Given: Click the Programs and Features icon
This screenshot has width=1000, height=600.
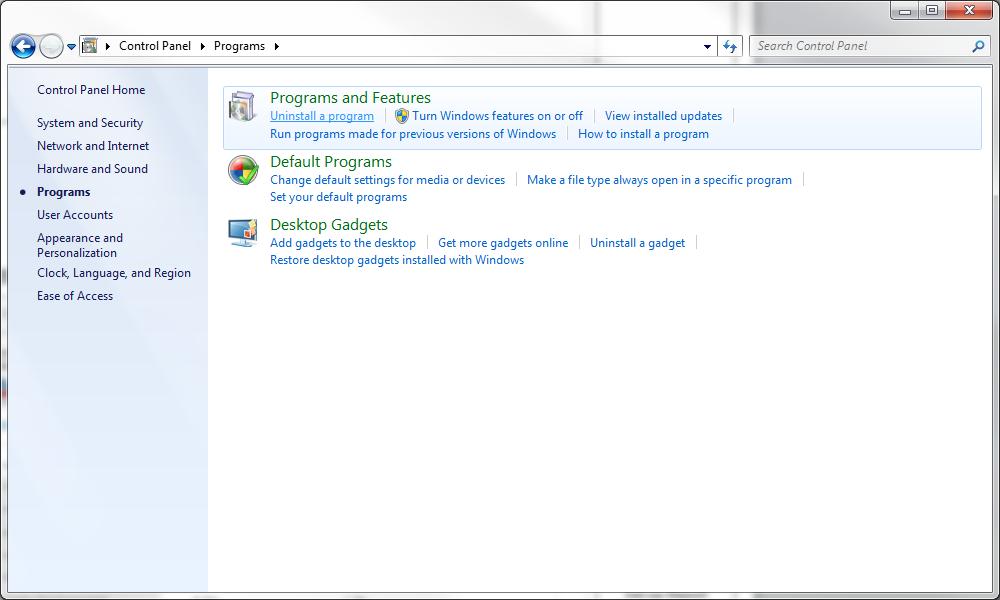Looking at the screenshot, I should (x=242, y=106).
